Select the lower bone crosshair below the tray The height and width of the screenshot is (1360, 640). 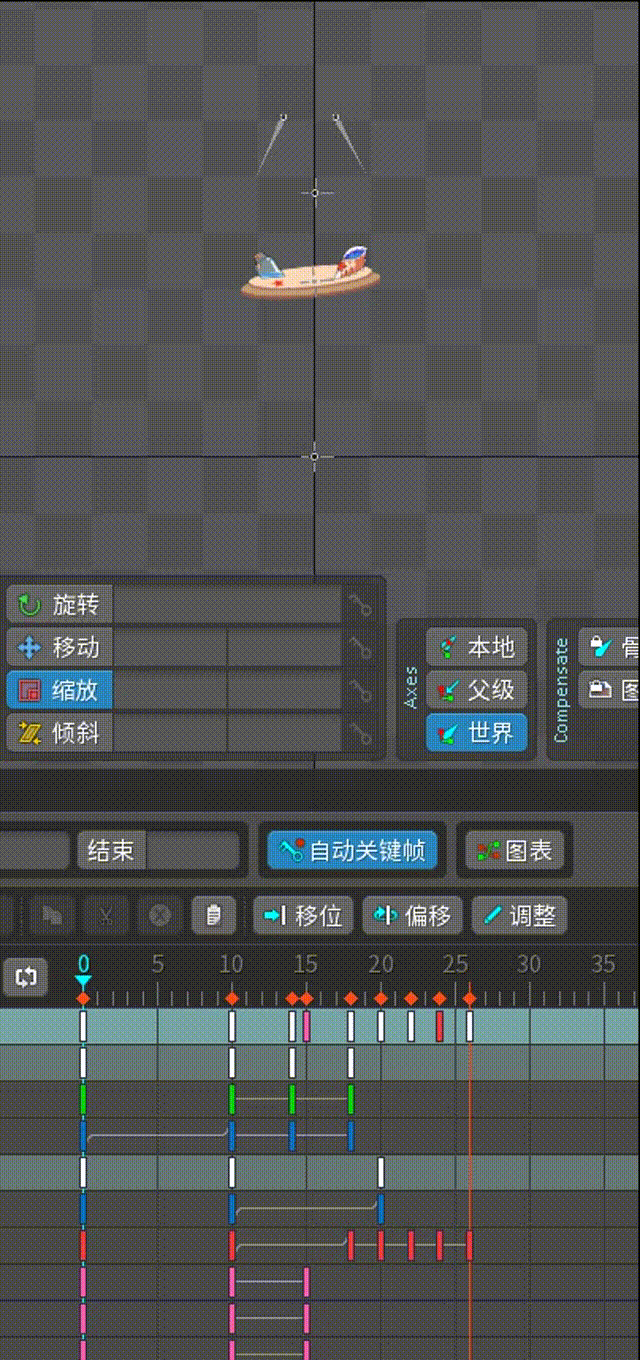315,456
